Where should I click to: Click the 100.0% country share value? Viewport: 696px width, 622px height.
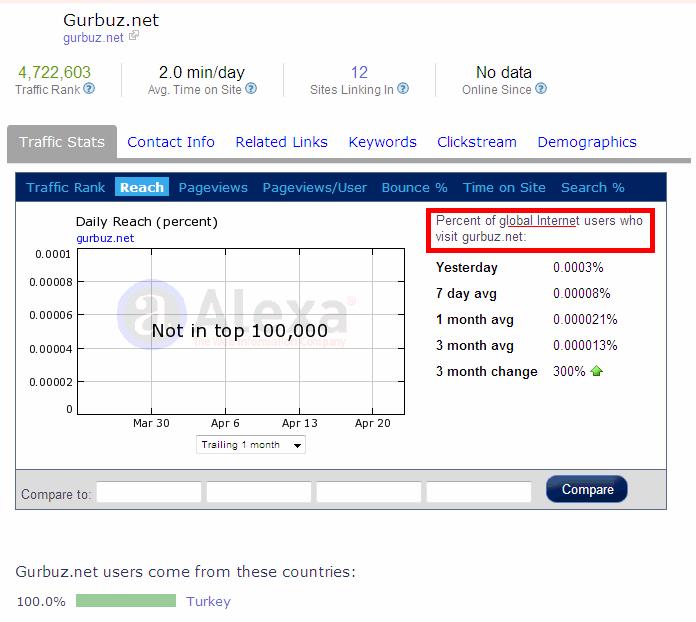pos(41,602)
